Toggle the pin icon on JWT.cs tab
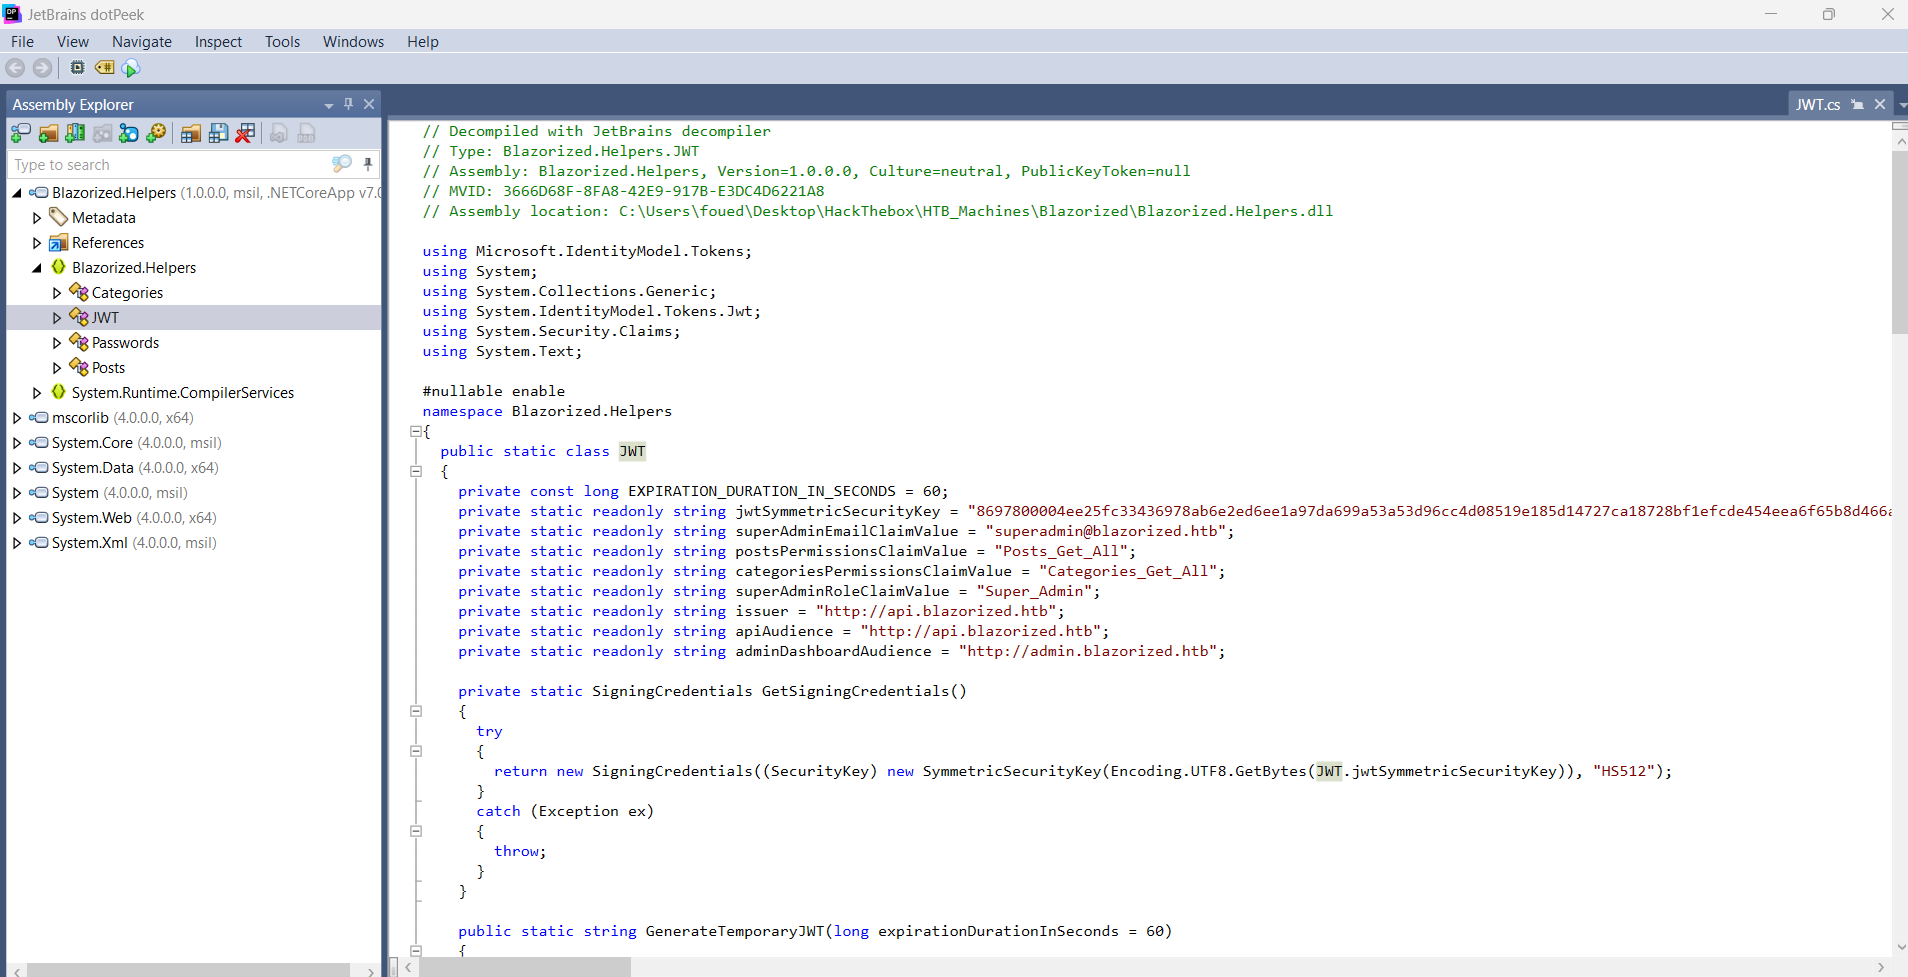 (1857, 104)
